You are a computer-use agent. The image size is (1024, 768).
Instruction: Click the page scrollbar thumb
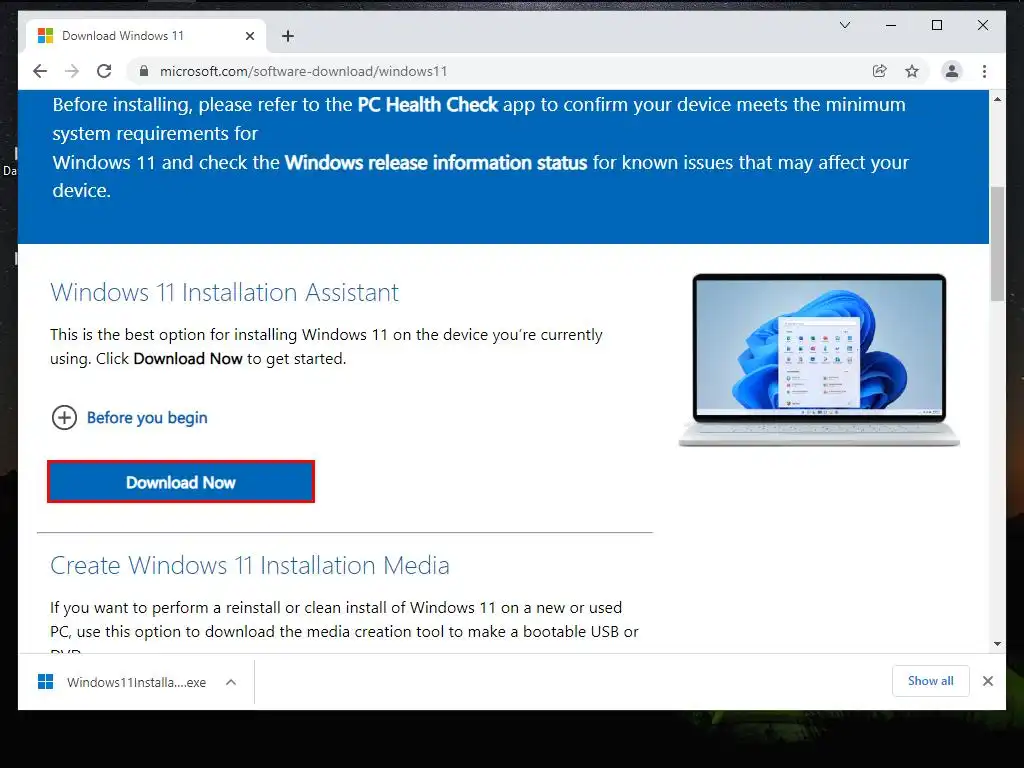tap(997, 244)
